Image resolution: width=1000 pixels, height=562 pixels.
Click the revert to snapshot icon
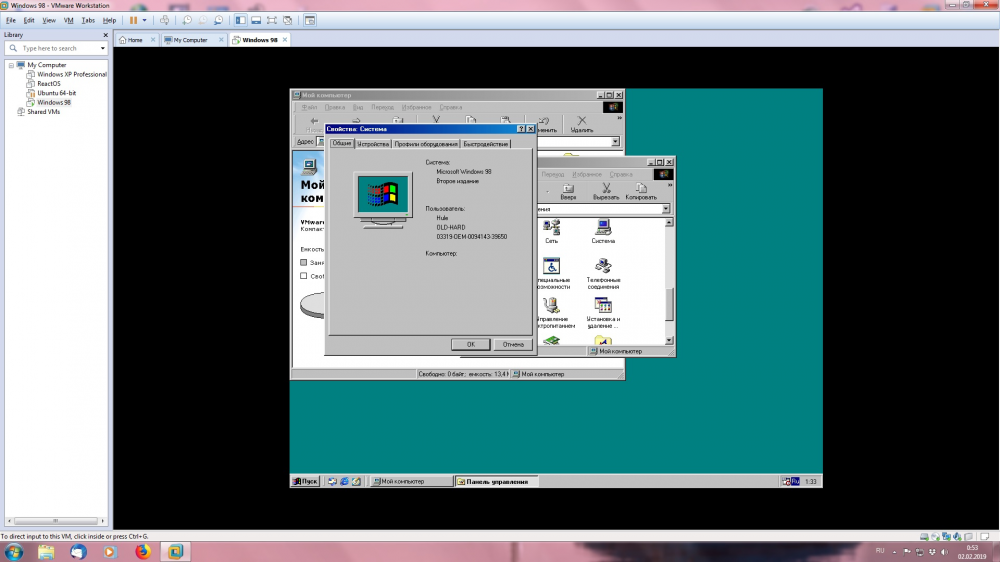(x=203, y=20)
